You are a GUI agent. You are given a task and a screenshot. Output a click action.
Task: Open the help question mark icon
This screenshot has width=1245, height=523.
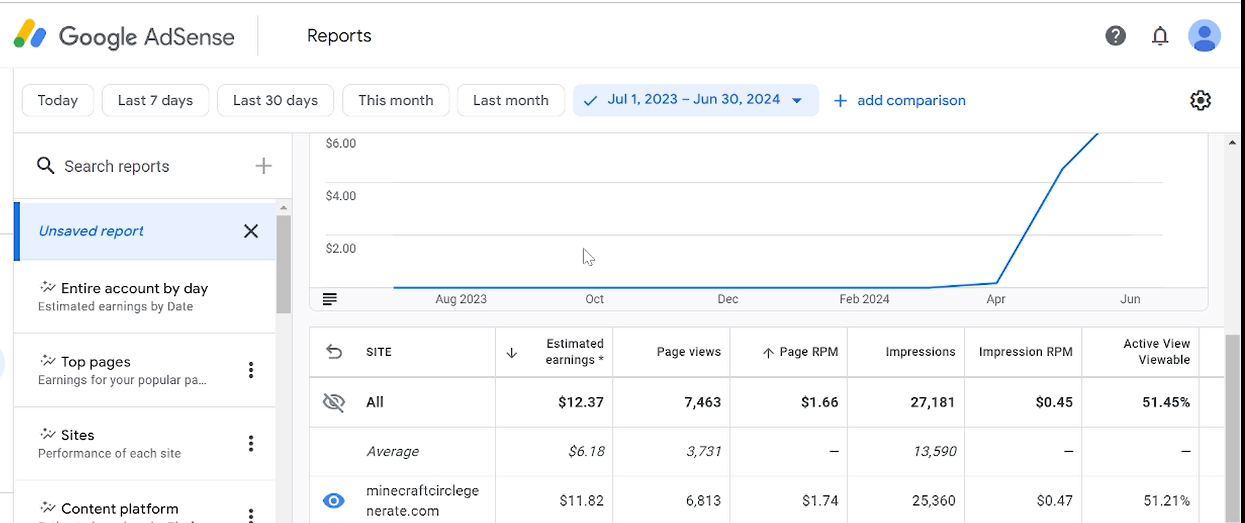coord(1116,36)
